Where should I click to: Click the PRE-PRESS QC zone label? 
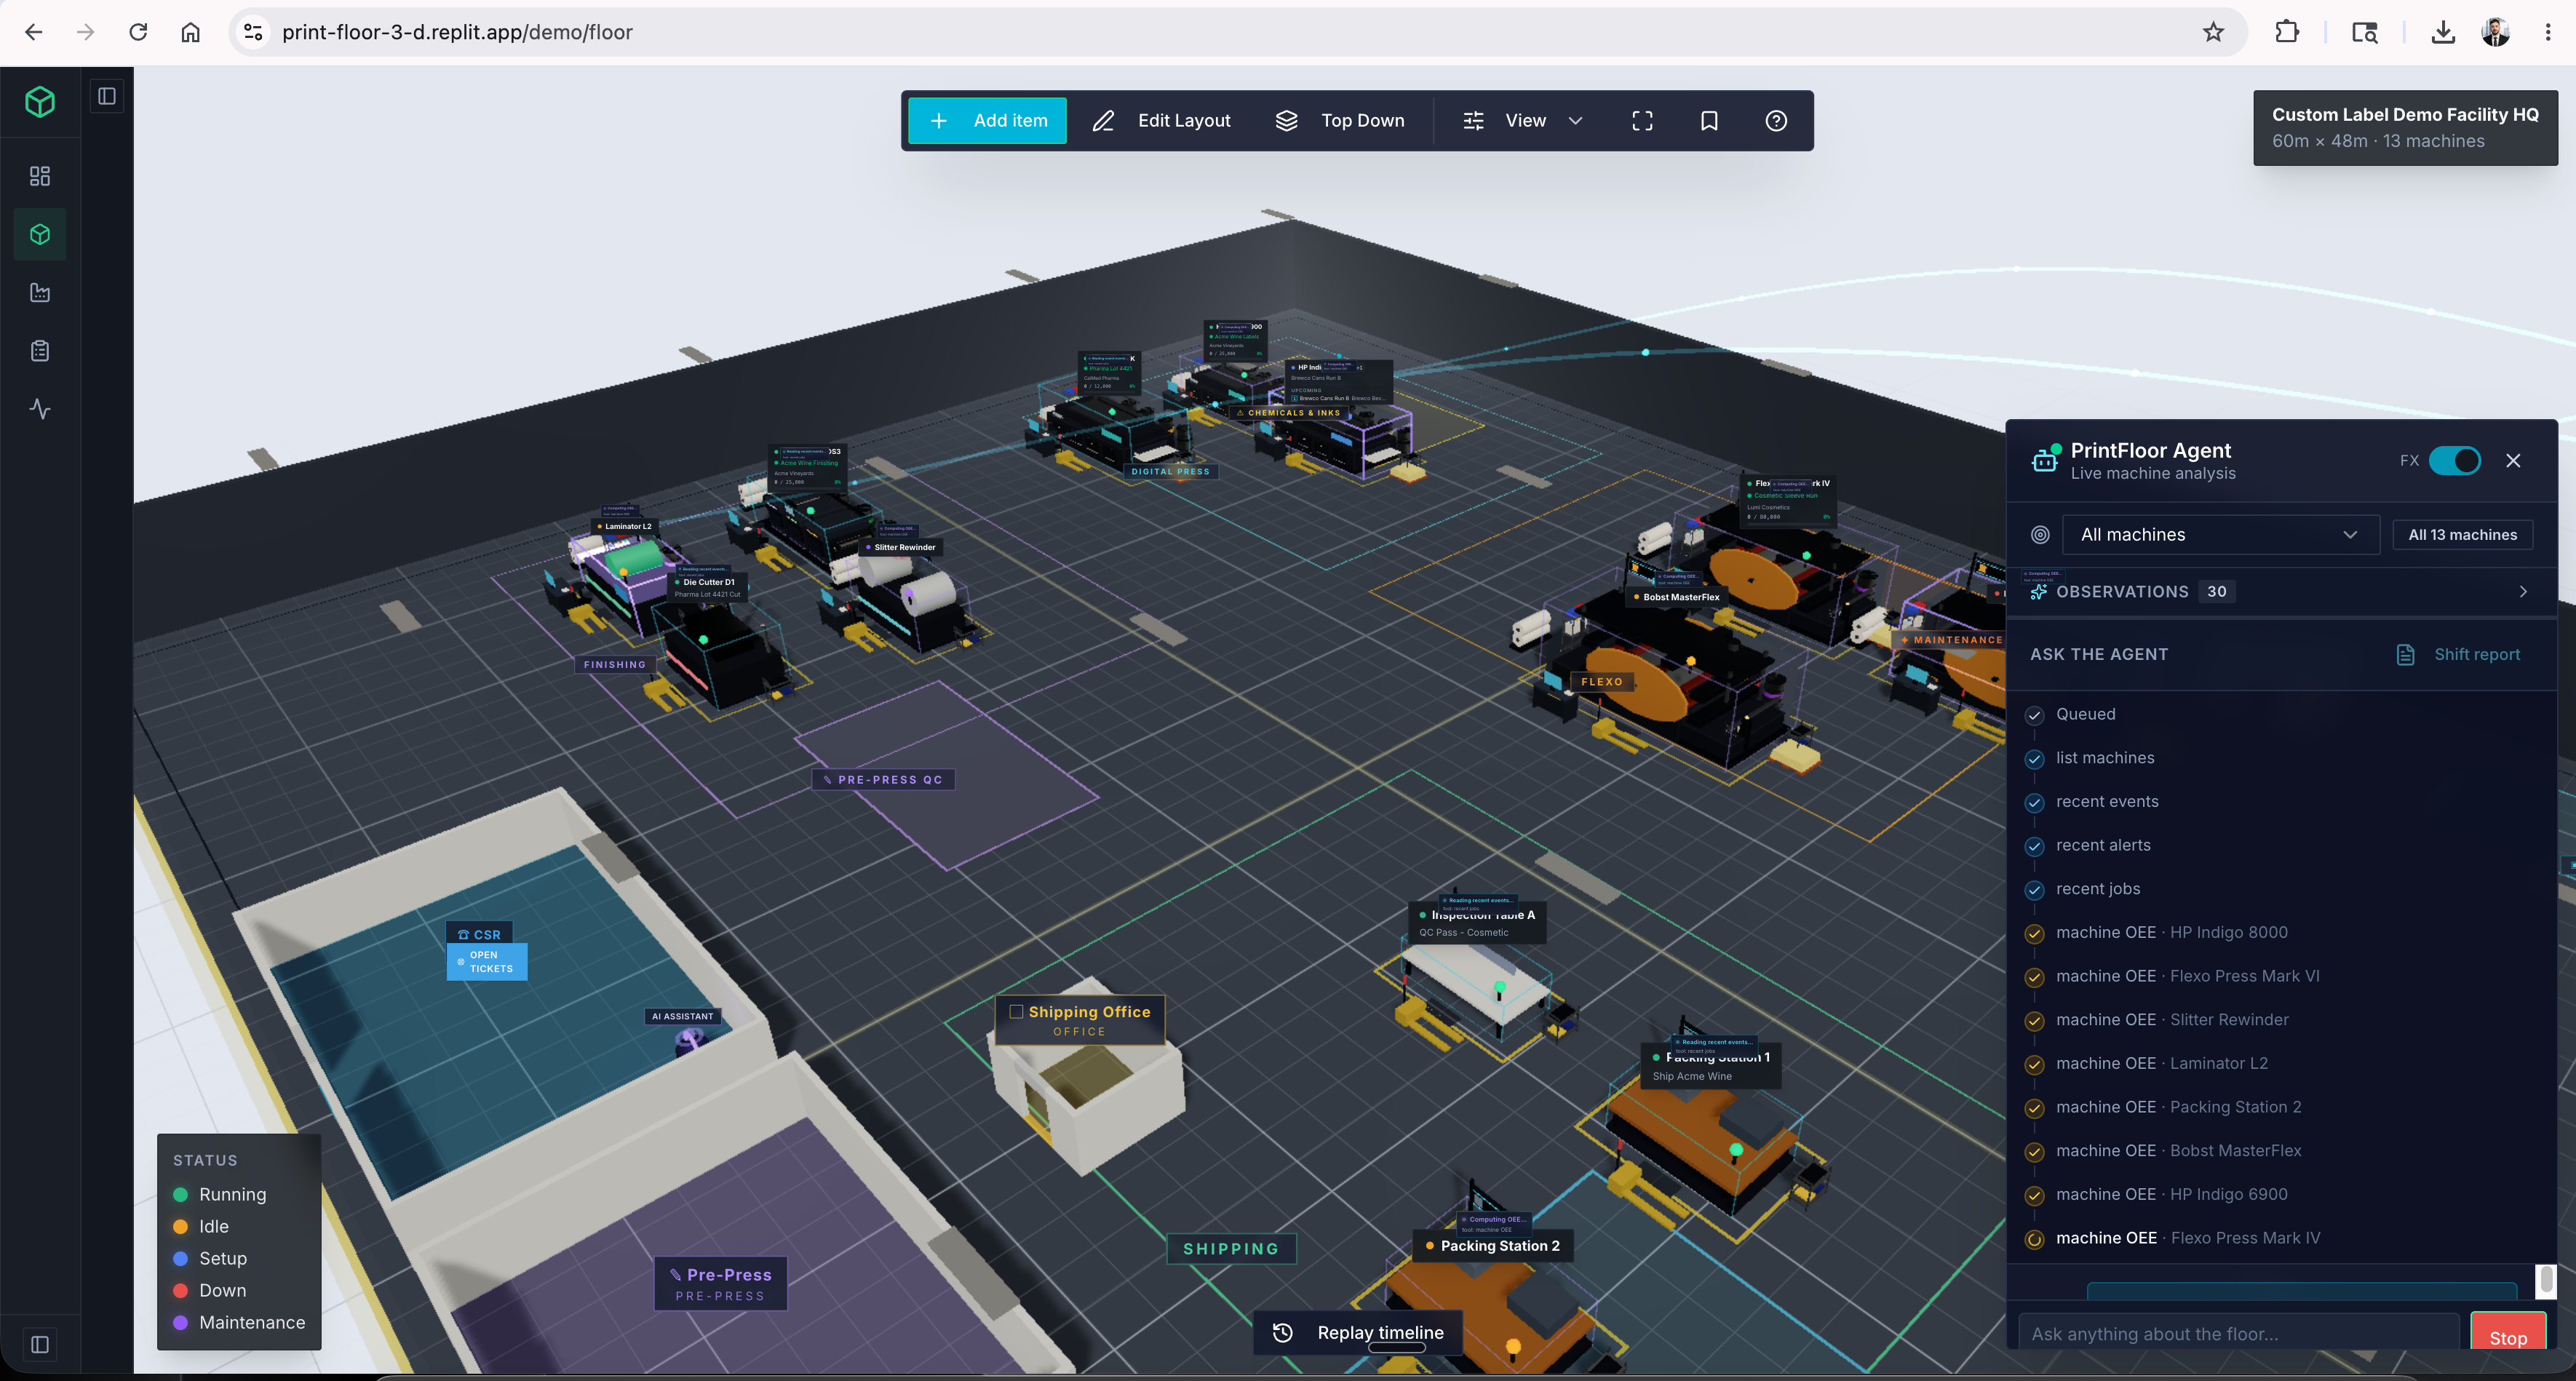pyautogui.click(x=883, y=780)
